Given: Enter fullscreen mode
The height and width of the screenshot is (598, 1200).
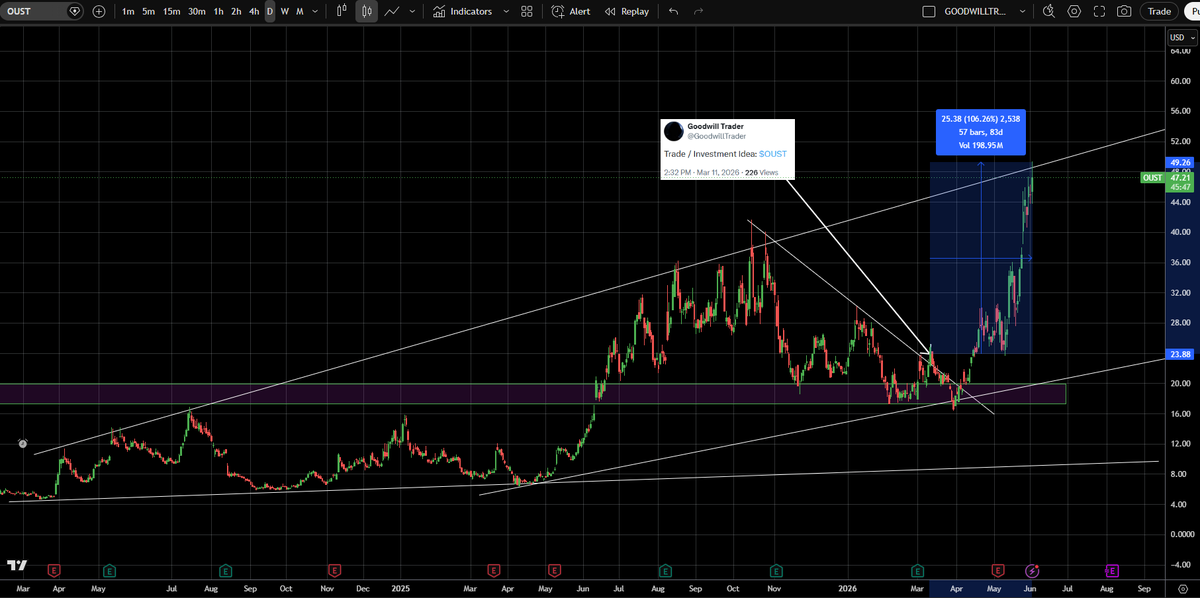Looking at the screenshot, I should tap(1099, 12).
